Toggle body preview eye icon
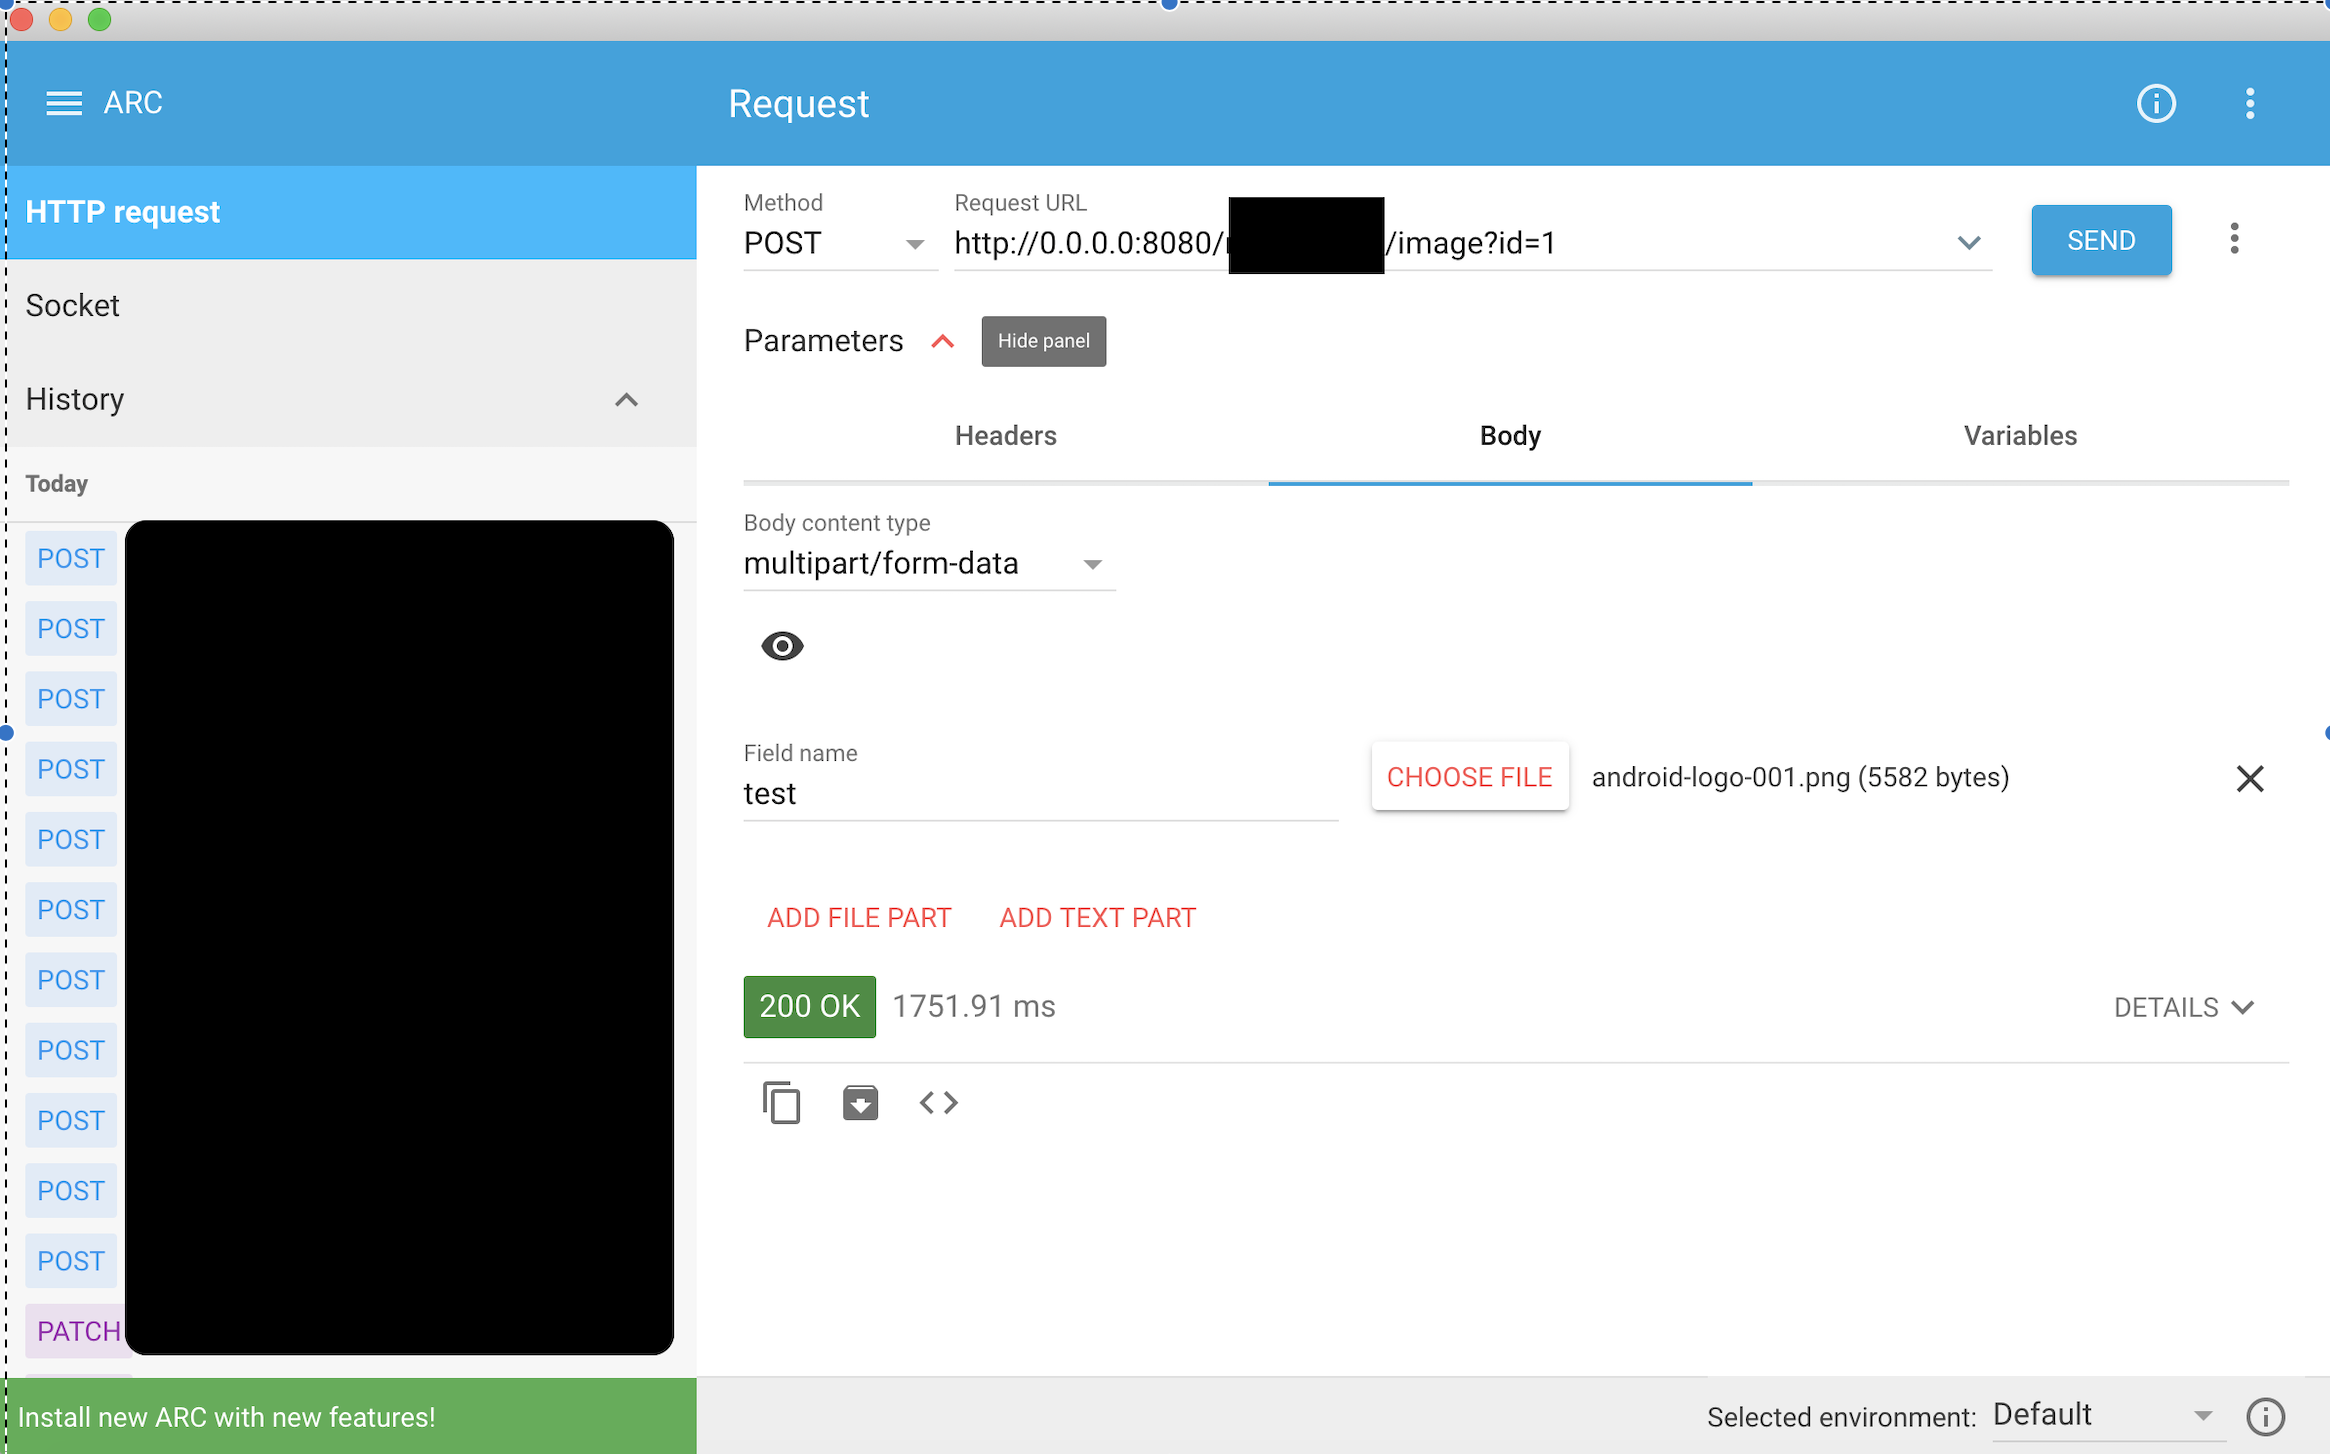The height and width of the screenshot is (1454, 2330). [782, 646]
